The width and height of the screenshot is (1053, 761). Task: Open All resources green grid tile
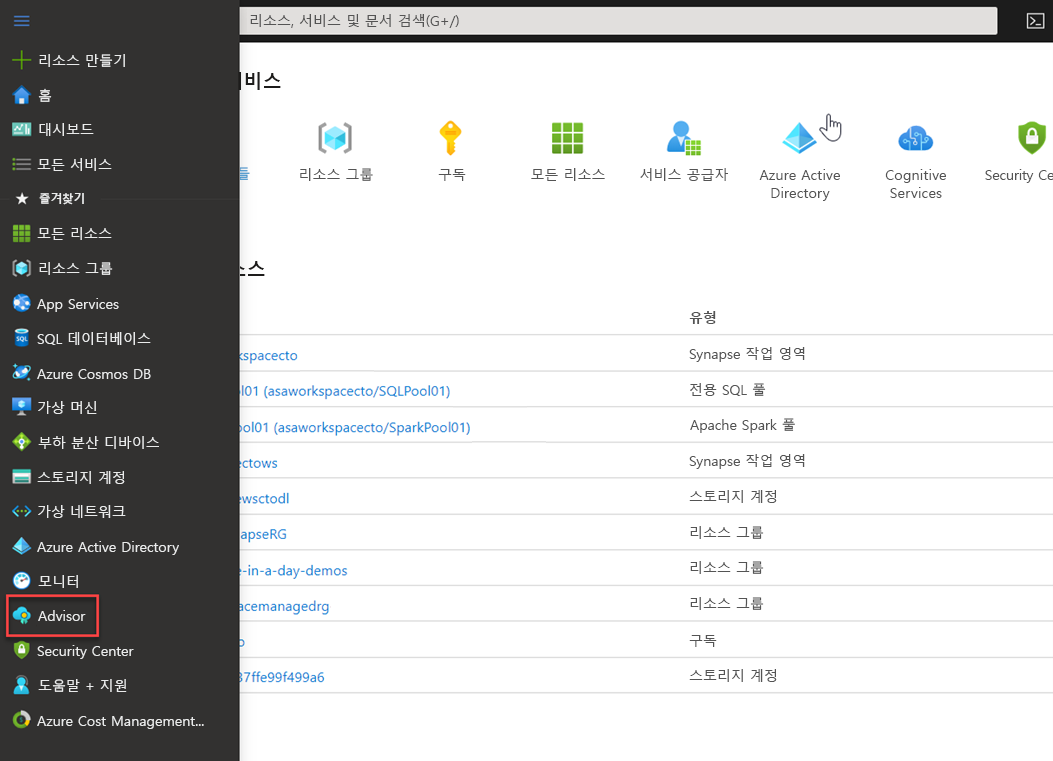coord(567,152)
